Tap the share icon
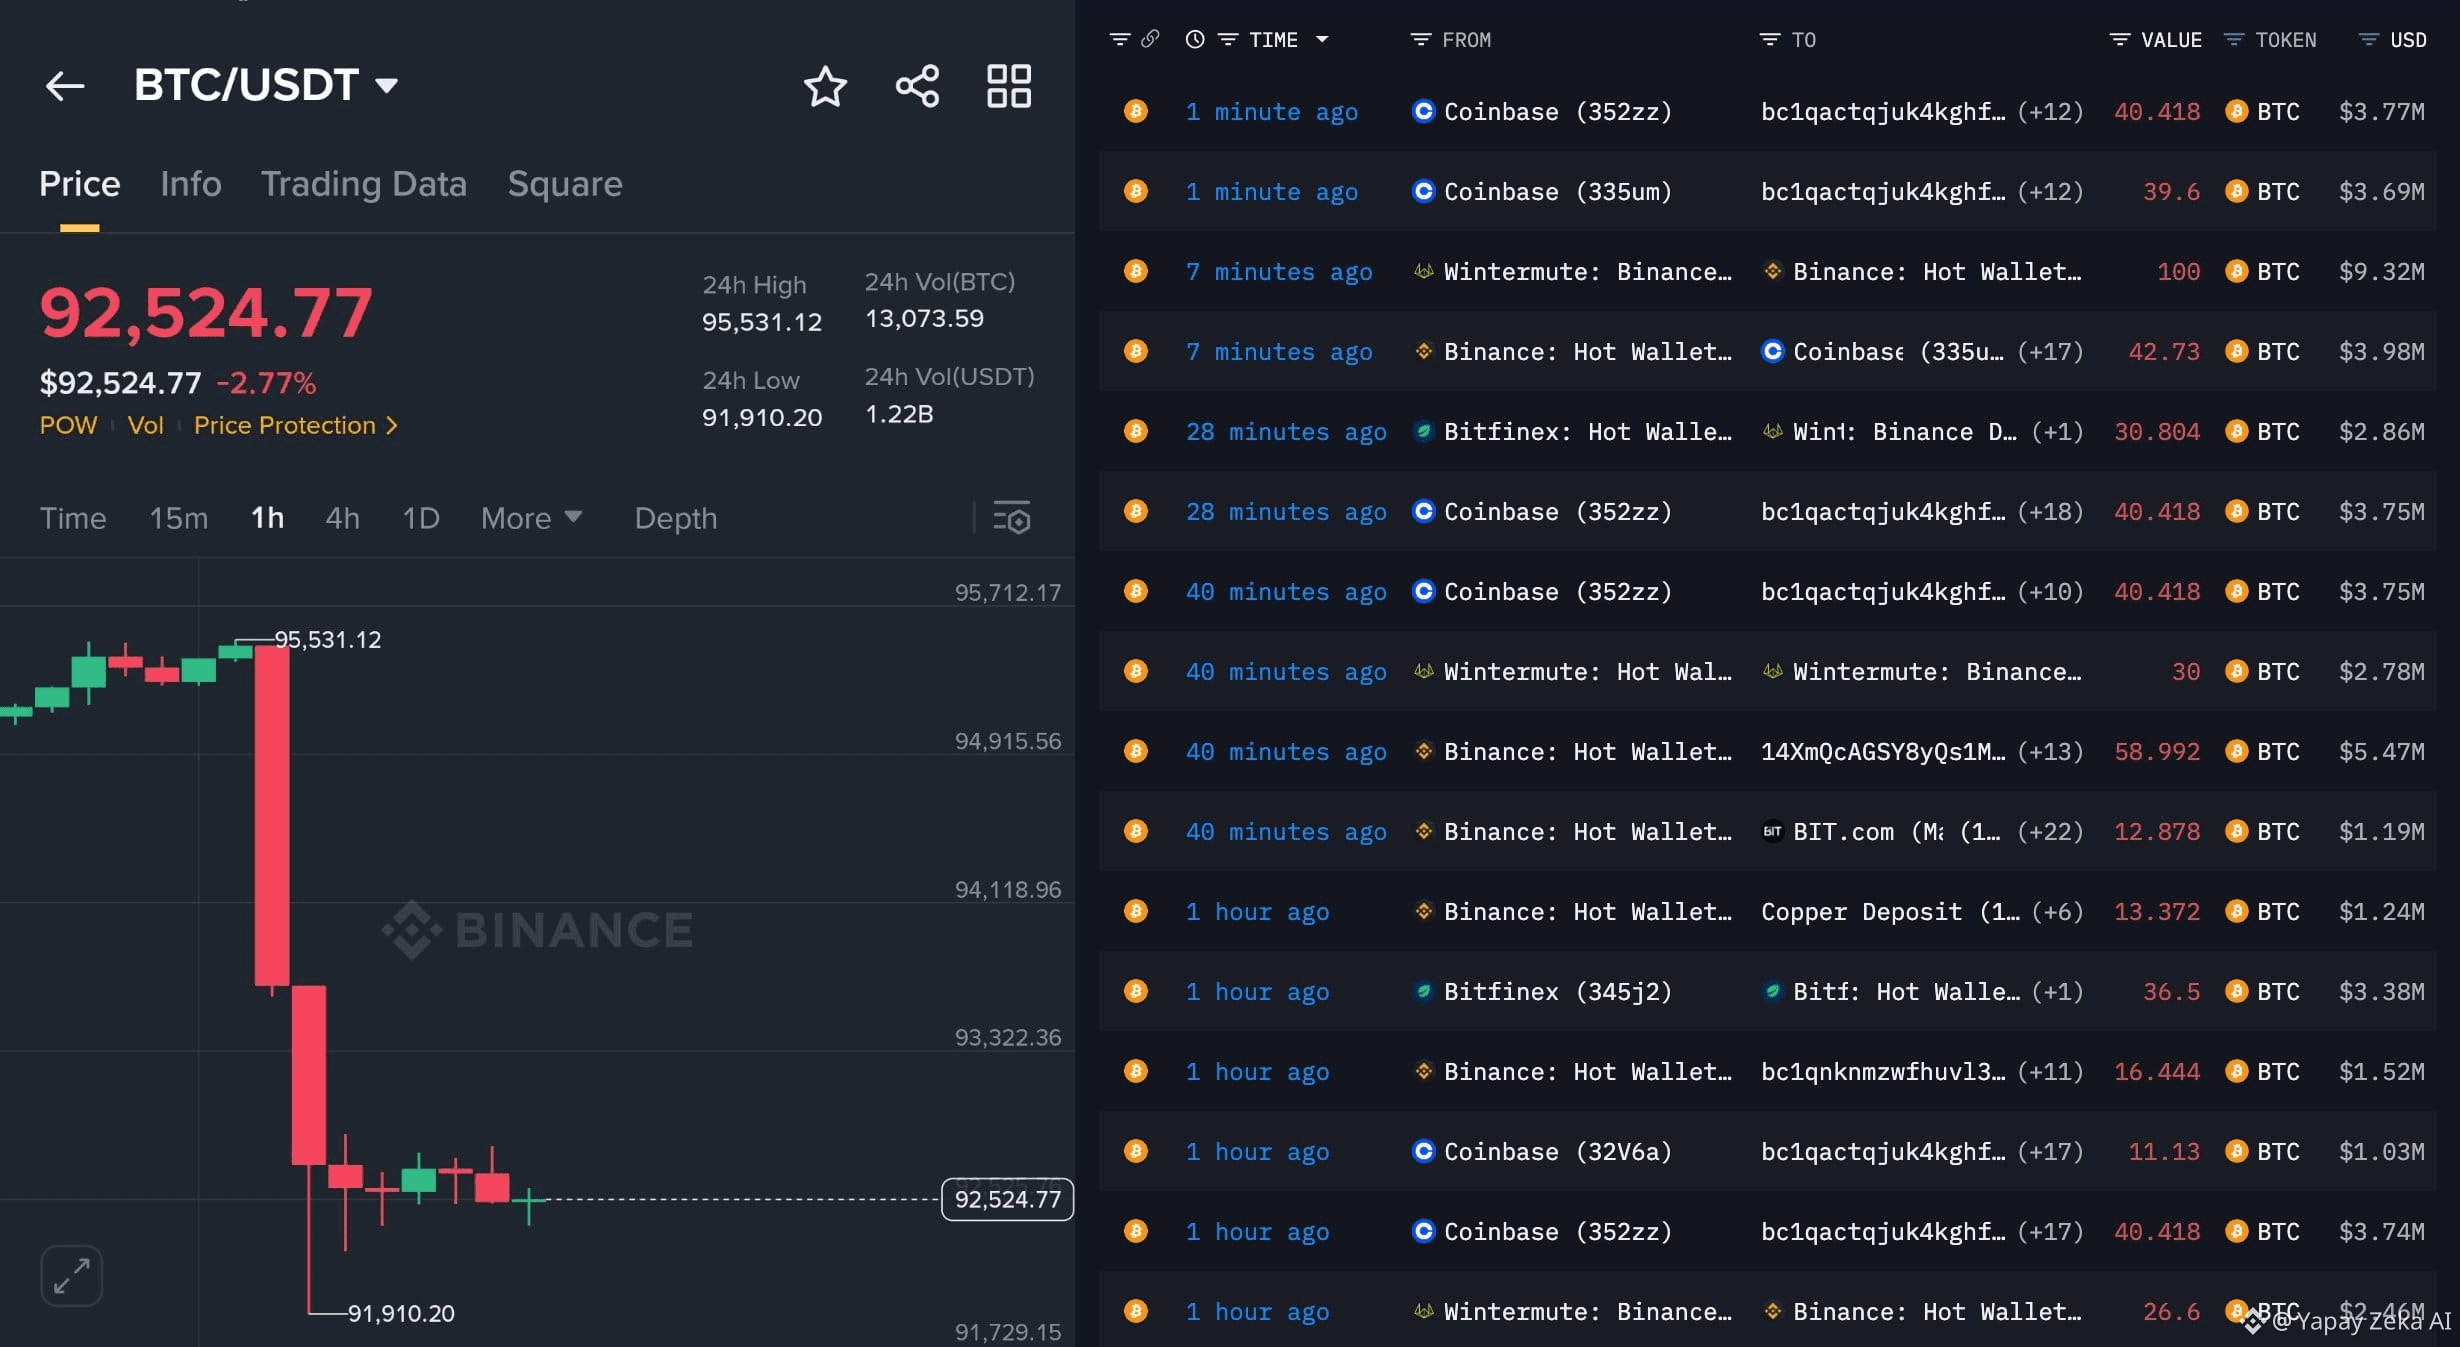 (x=917, y=86)
